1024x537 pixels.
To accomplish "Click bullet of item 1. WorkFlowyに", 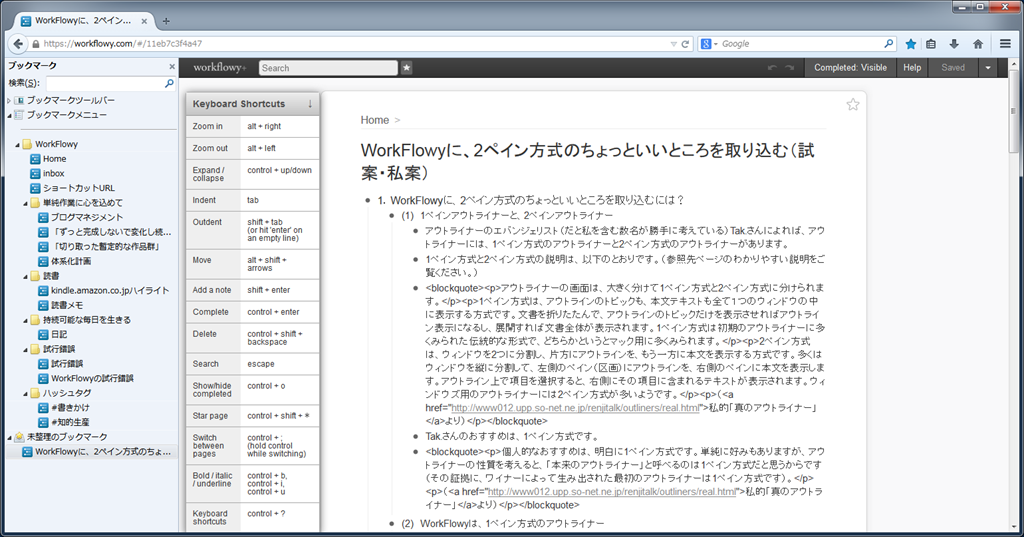I will point(367,201).
